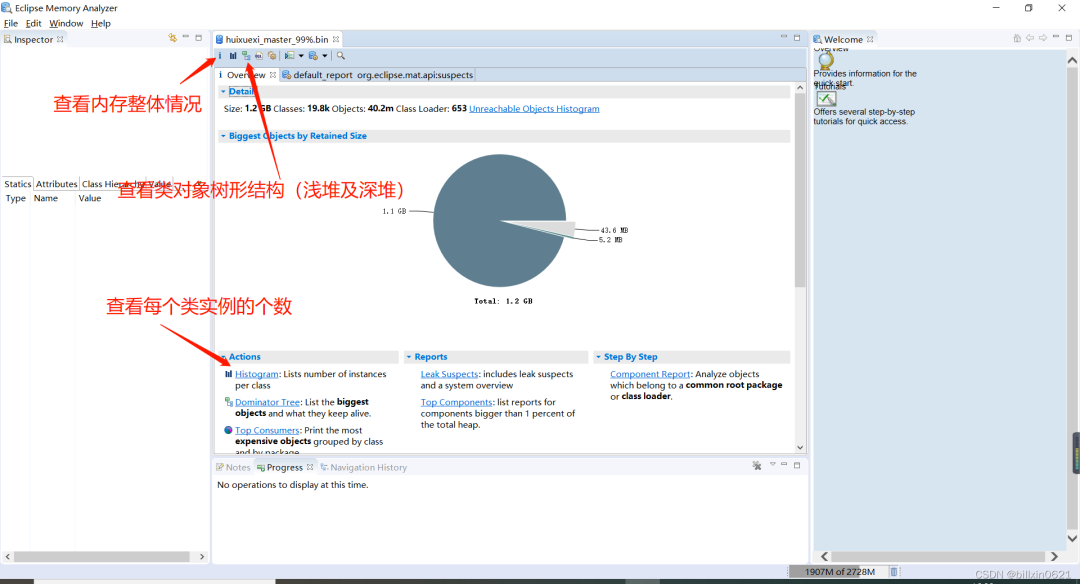Open the Welcome Overview globe icon
The width and height of the screenshot is (1080, 584).
pos(825,61)
